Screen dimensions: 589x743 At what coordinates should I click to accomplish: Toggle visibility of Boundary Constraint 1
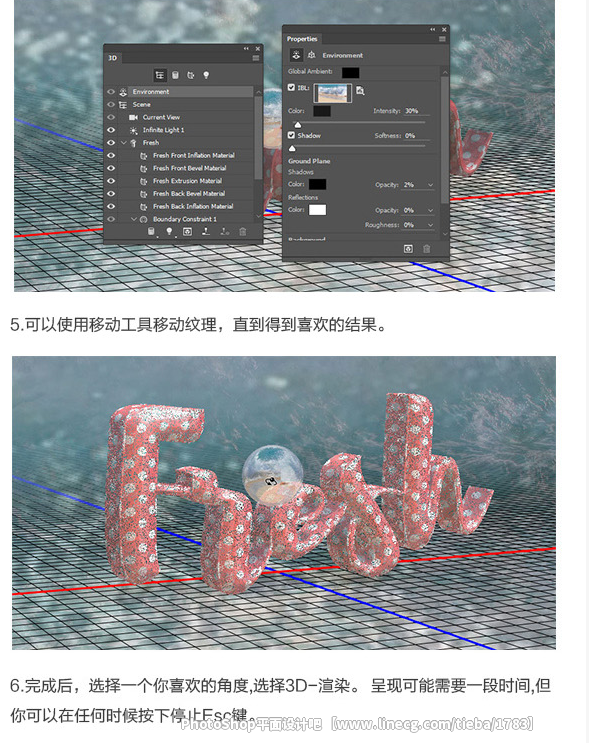(x=111, y=219)
